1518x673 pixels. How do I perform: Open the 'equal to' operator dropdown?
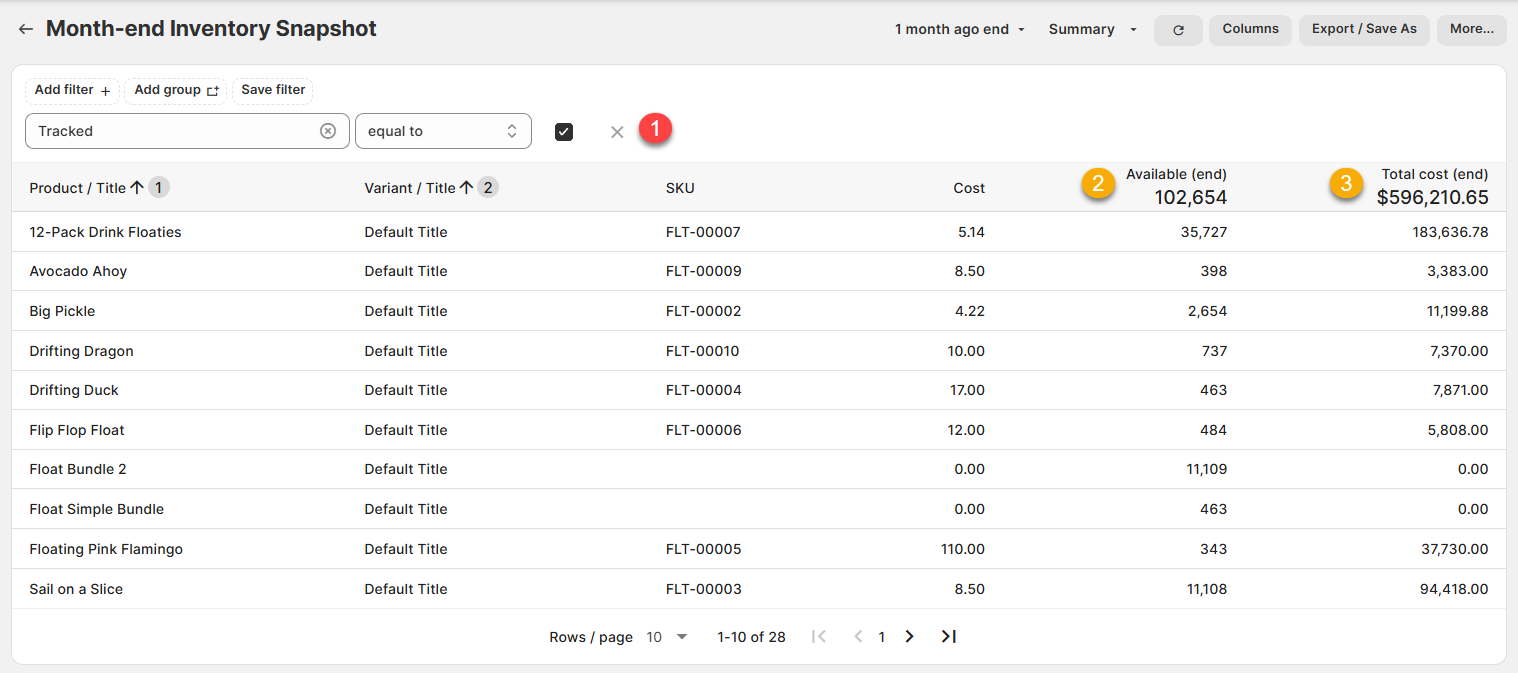click(443, 131)
